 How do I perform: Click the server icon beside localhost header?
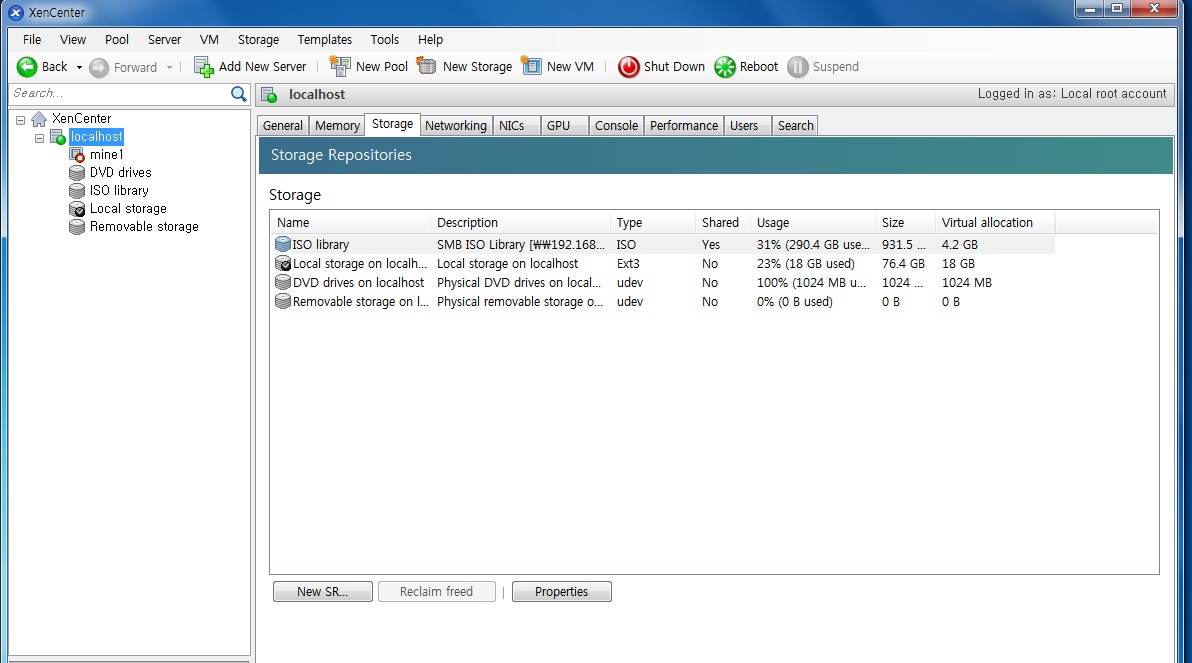pos(269,95)
